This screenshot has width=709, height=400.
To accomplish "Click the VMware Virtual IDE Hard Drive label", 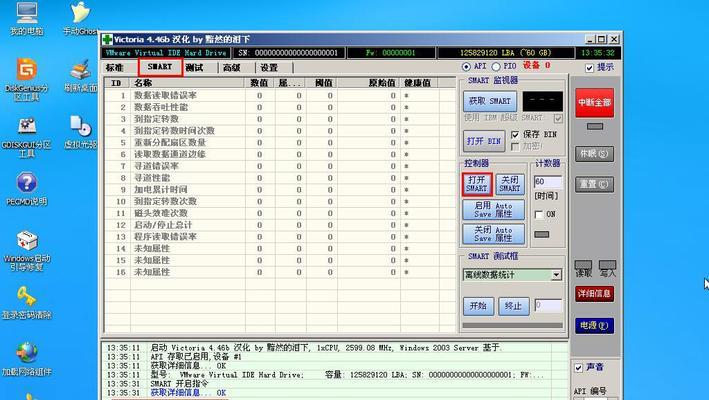I will (x=165, y=53).
